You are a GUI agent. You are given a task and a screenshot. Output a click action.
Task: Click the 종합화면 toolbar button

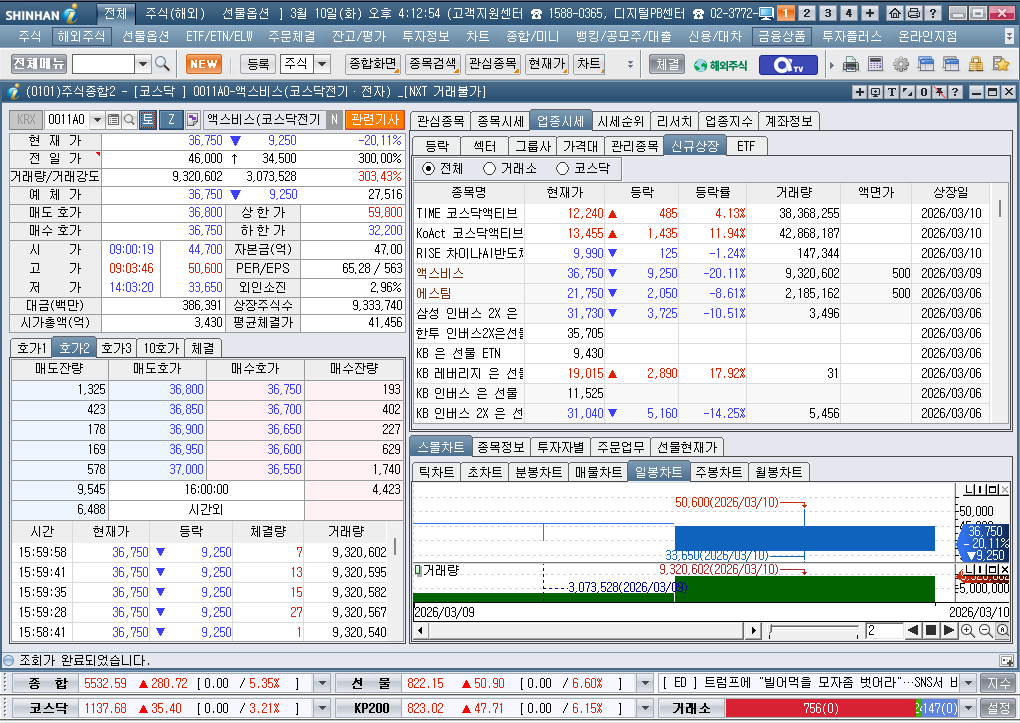(x=373, y=64)
